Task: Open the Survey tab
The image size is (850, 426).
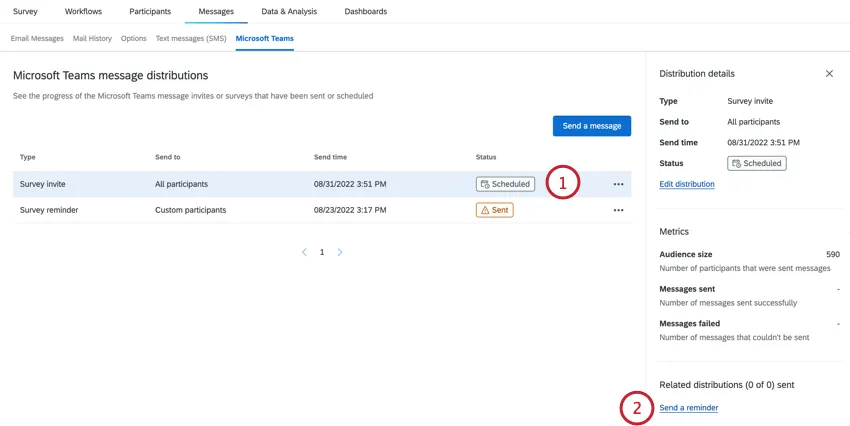Action: tap(25, 12)
